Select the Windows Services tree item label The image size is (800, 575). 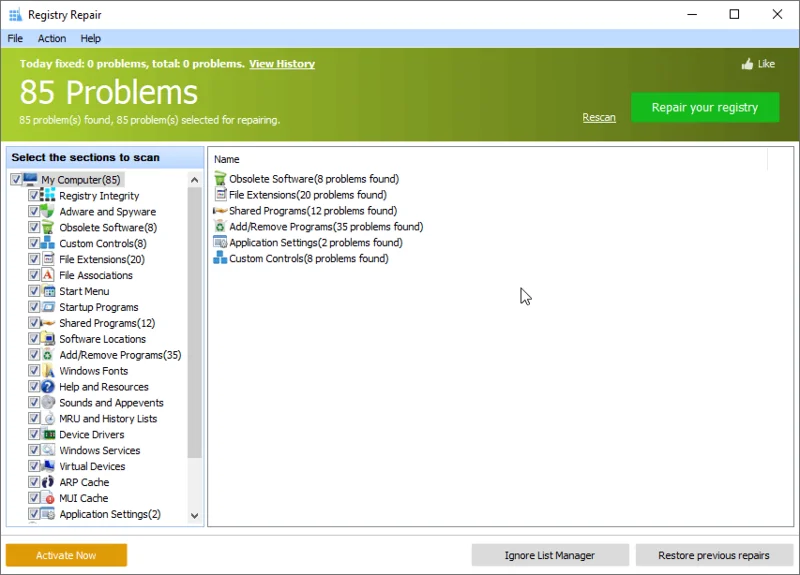(99, 450)
